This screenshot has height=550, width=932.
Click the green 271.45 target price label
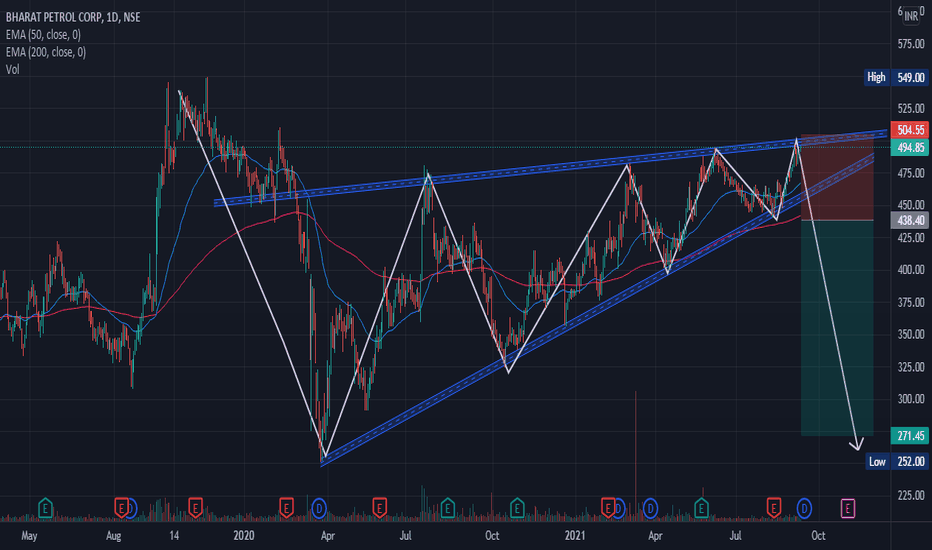[x=910, y=436]
